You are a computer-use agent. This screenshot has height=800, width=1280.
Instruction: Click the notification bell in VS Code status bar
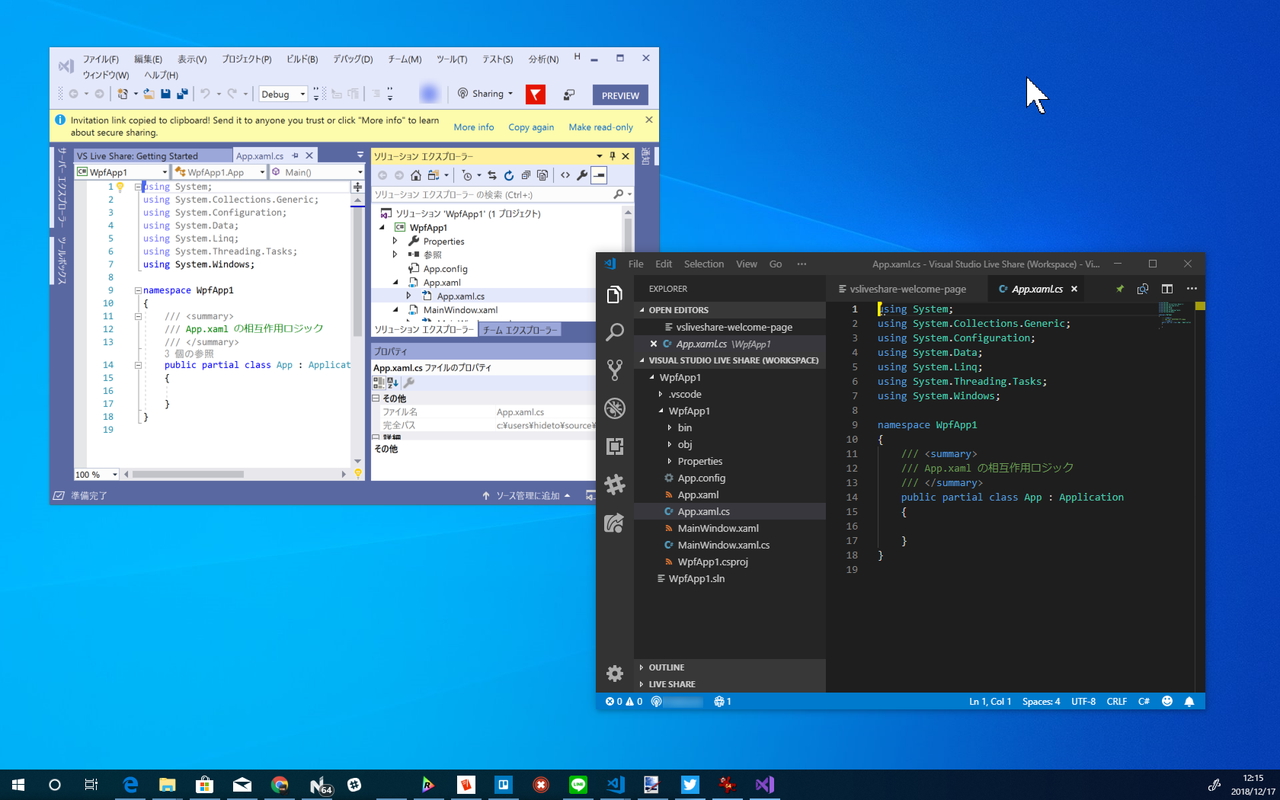click(x=1189, y=701)
